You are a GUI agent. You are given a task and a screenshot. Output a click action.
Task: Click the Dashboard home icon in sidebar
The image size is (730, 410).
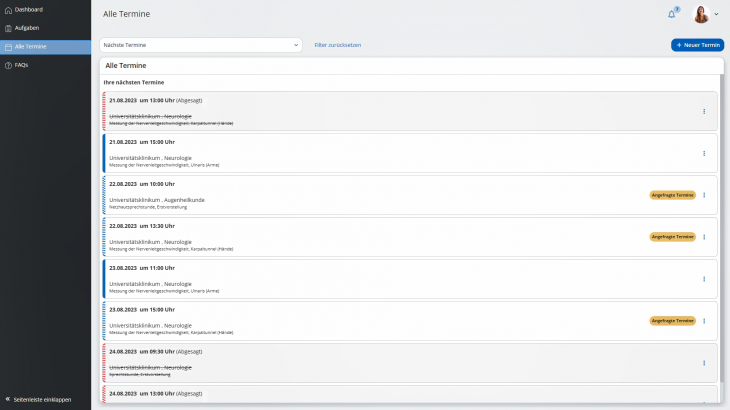point(9,9)
